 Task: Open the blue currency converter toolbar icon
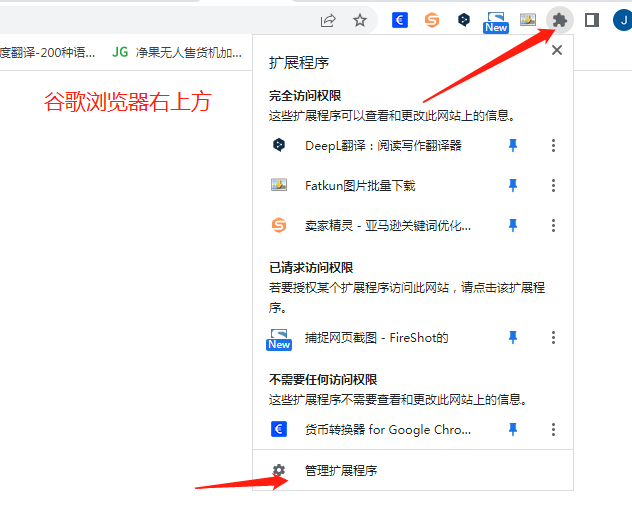point(400,20)
